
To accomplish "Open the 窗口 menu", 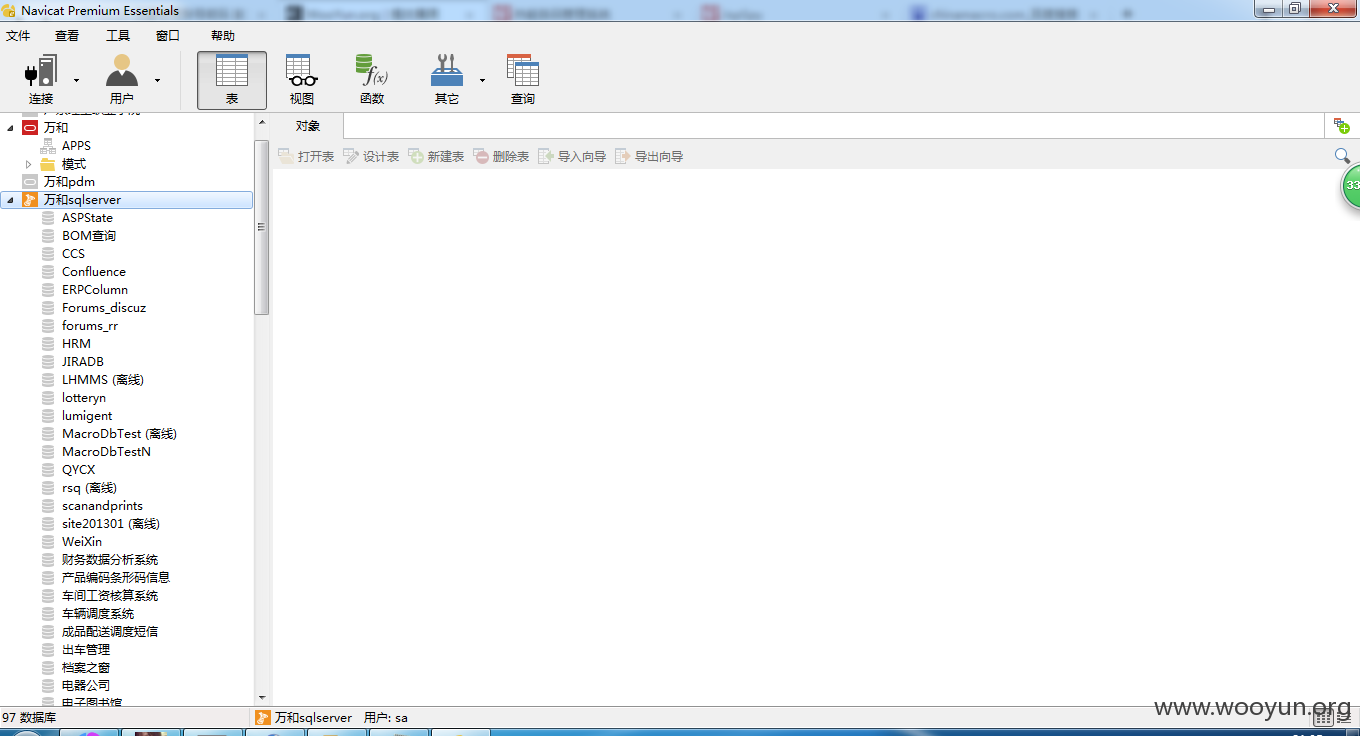I will (168, 36).
